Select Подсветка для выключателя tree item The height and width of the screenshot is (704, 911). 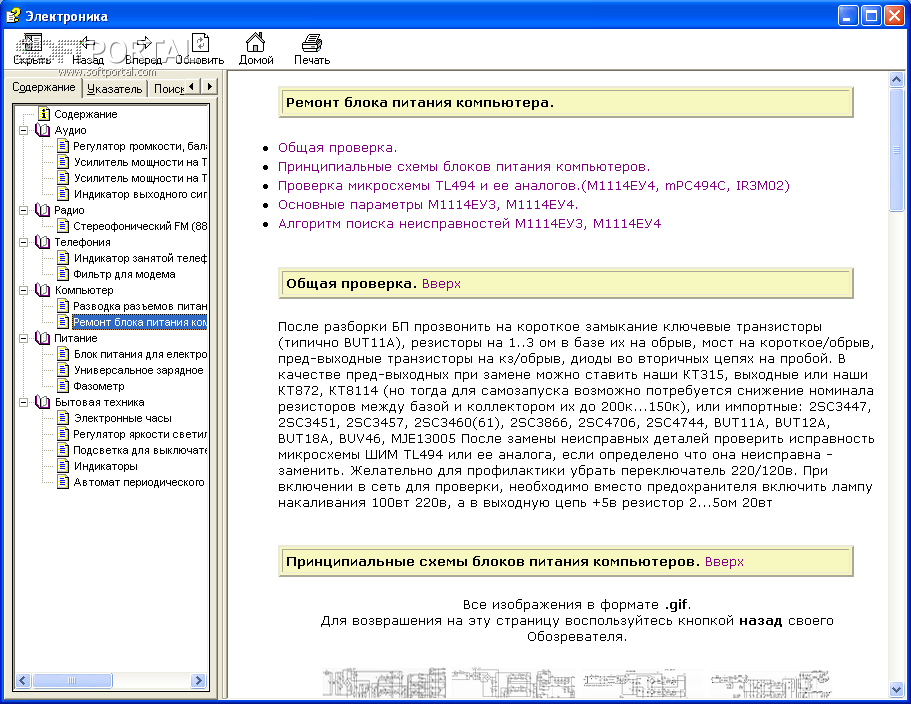click(x=139, y=450)
